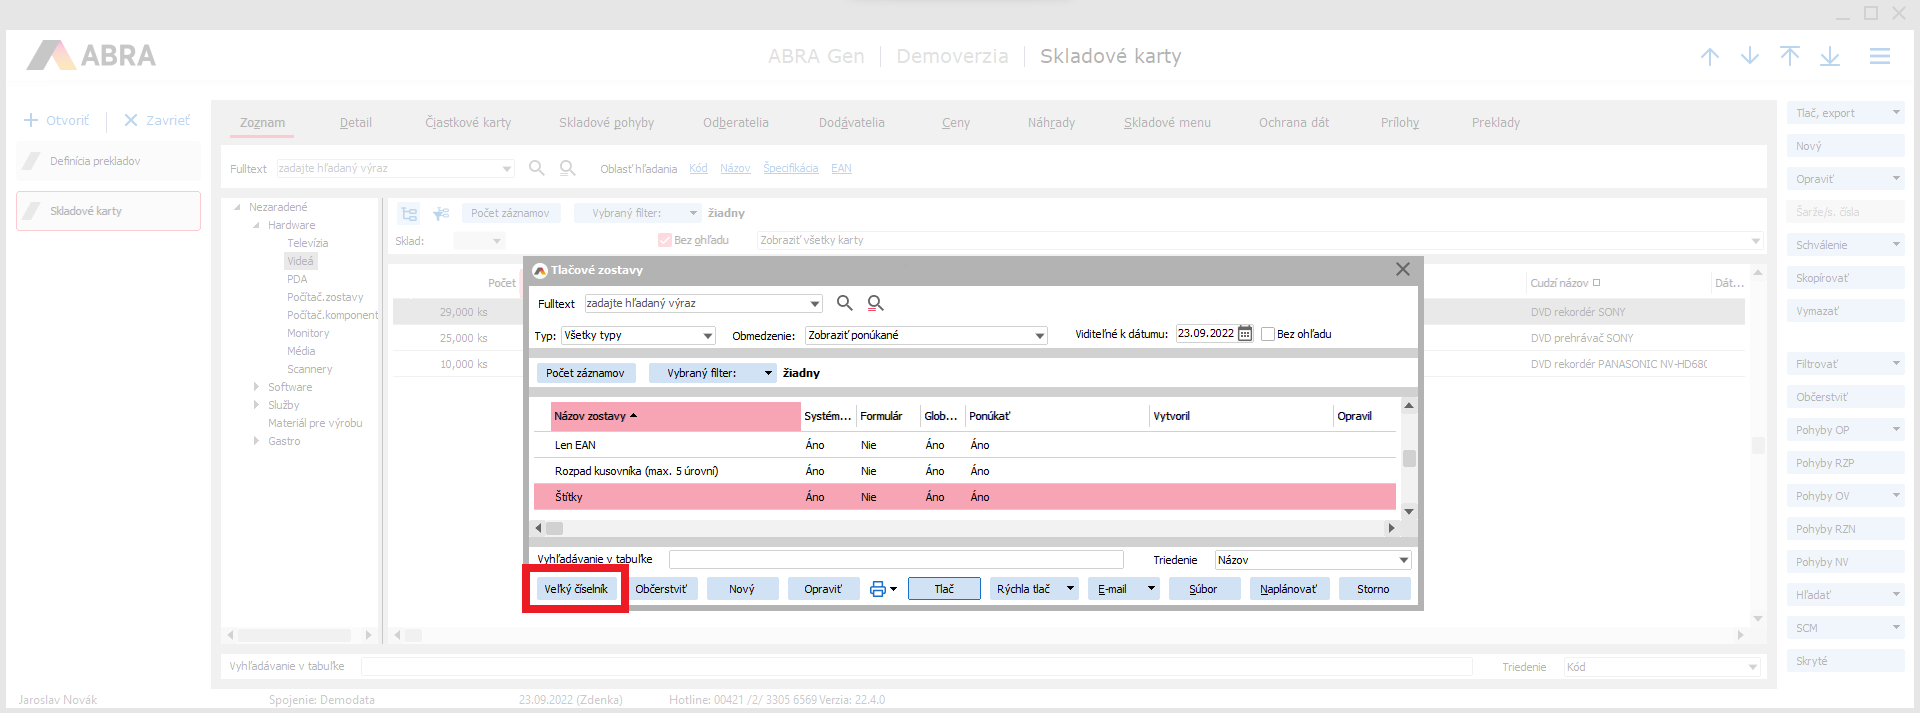
Task: Click the jump-to-last down arrow icon
Action: click(1829, 57)
